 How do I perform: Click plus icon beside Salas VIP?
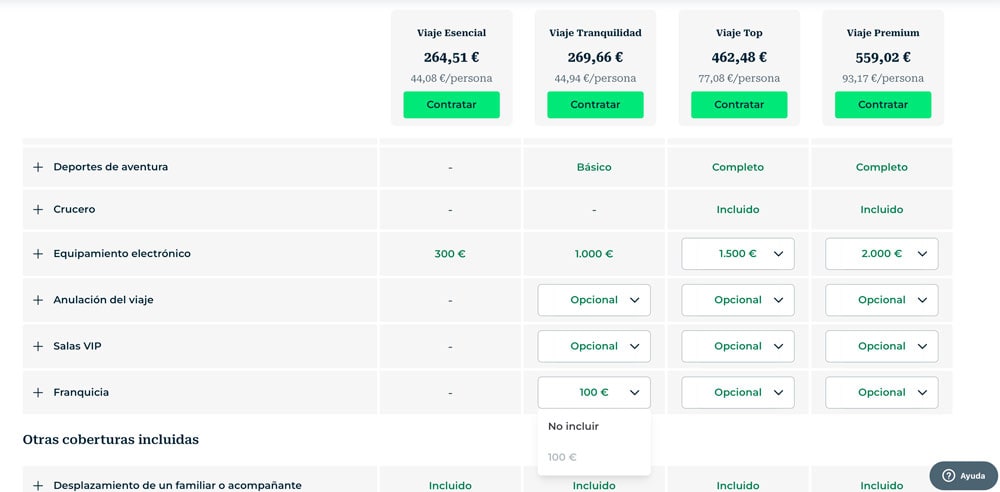[x=38, y=346]
